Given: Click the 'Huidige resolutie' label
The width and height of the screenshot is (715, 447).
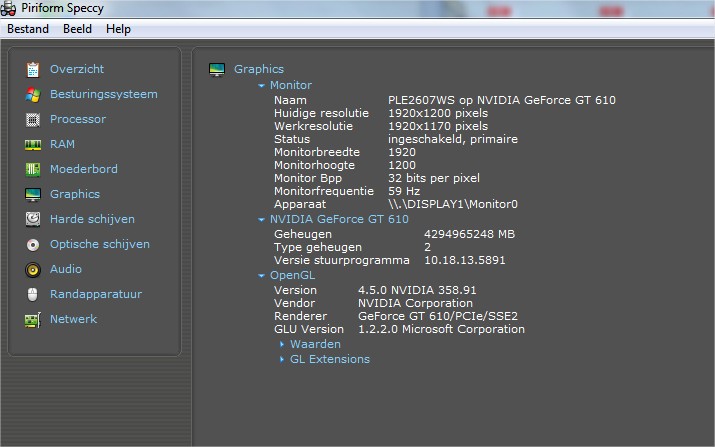Looking at the screenshot, I should pos(321,113).
